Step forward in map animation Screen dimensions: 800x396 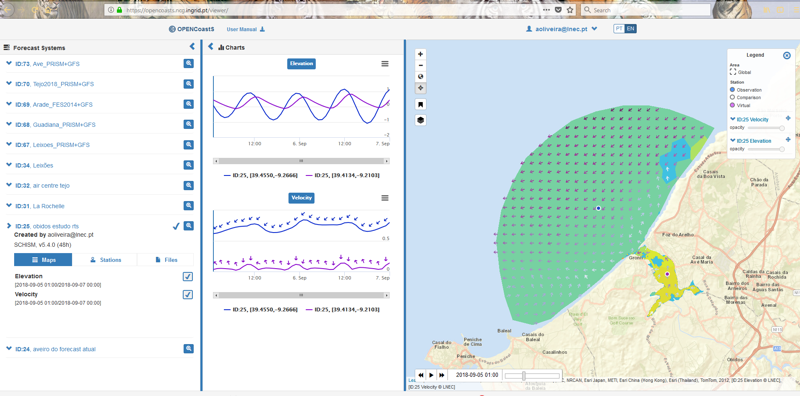point(442,375)
